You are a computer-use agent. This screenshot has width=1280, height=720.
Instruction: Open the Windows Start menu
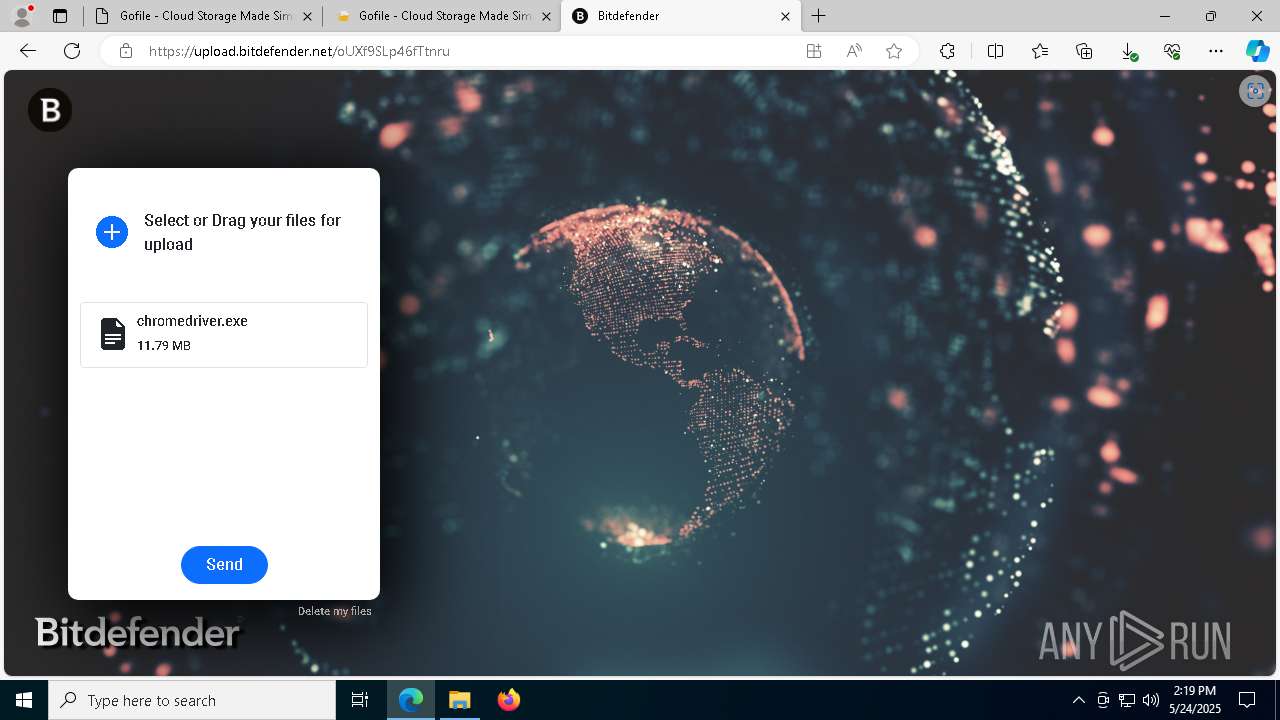(24, 700)
